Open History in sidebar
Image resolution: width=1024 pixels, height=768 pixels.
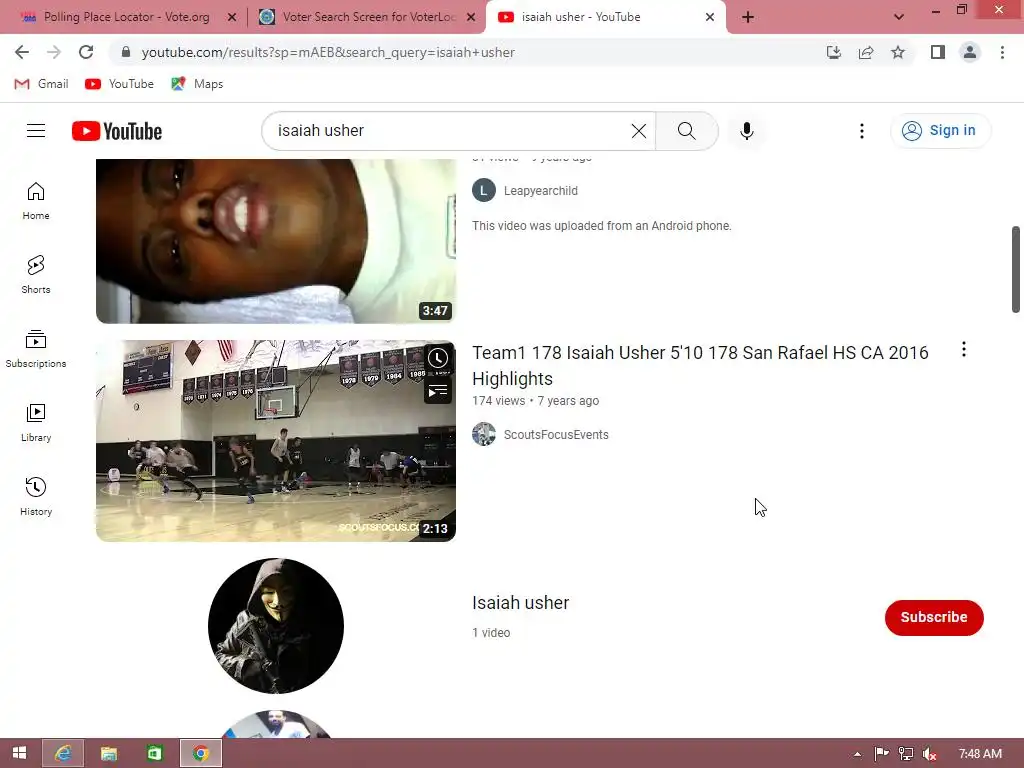tap(36, 497)
